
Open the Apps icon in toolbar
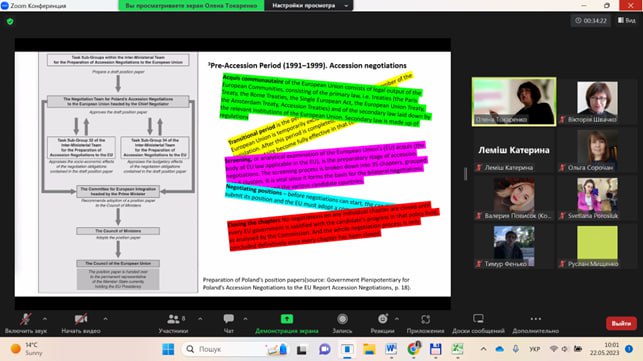[425, 319]
